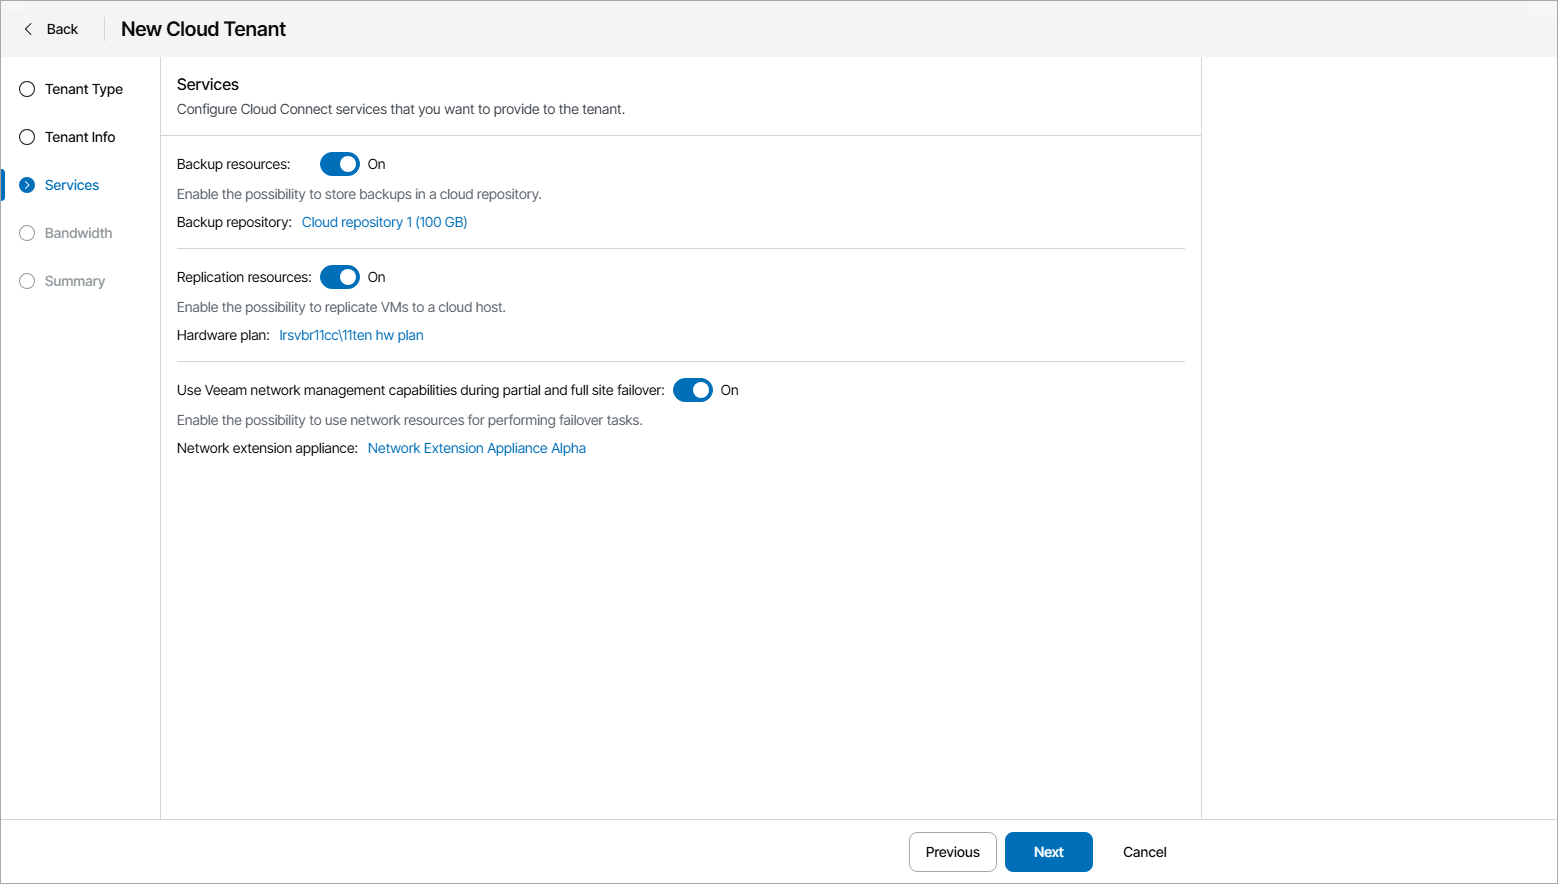Click the Tenant Type step circle icon
The width and height of the screenshot is (1558, 884).
click(27, 89)
